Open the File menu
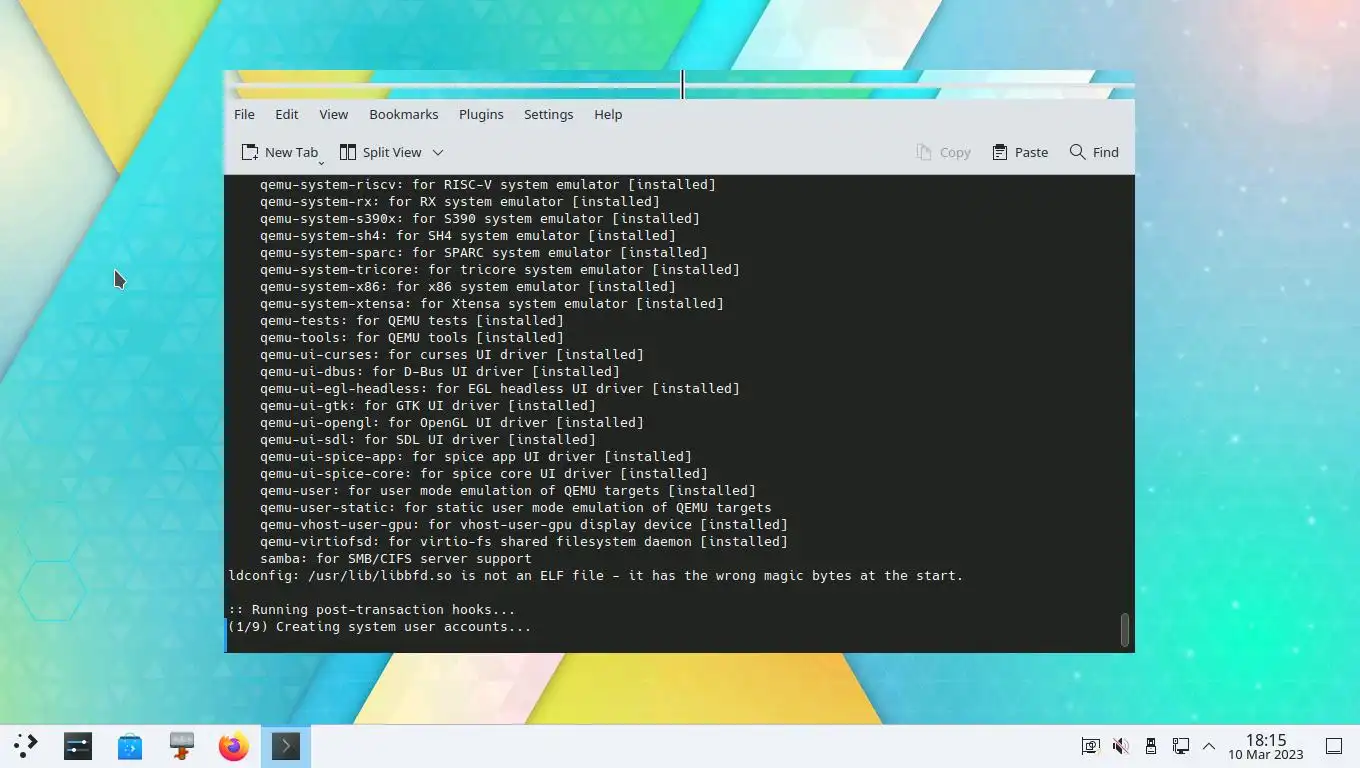The image size is (1360, 768). pos(244,114)
